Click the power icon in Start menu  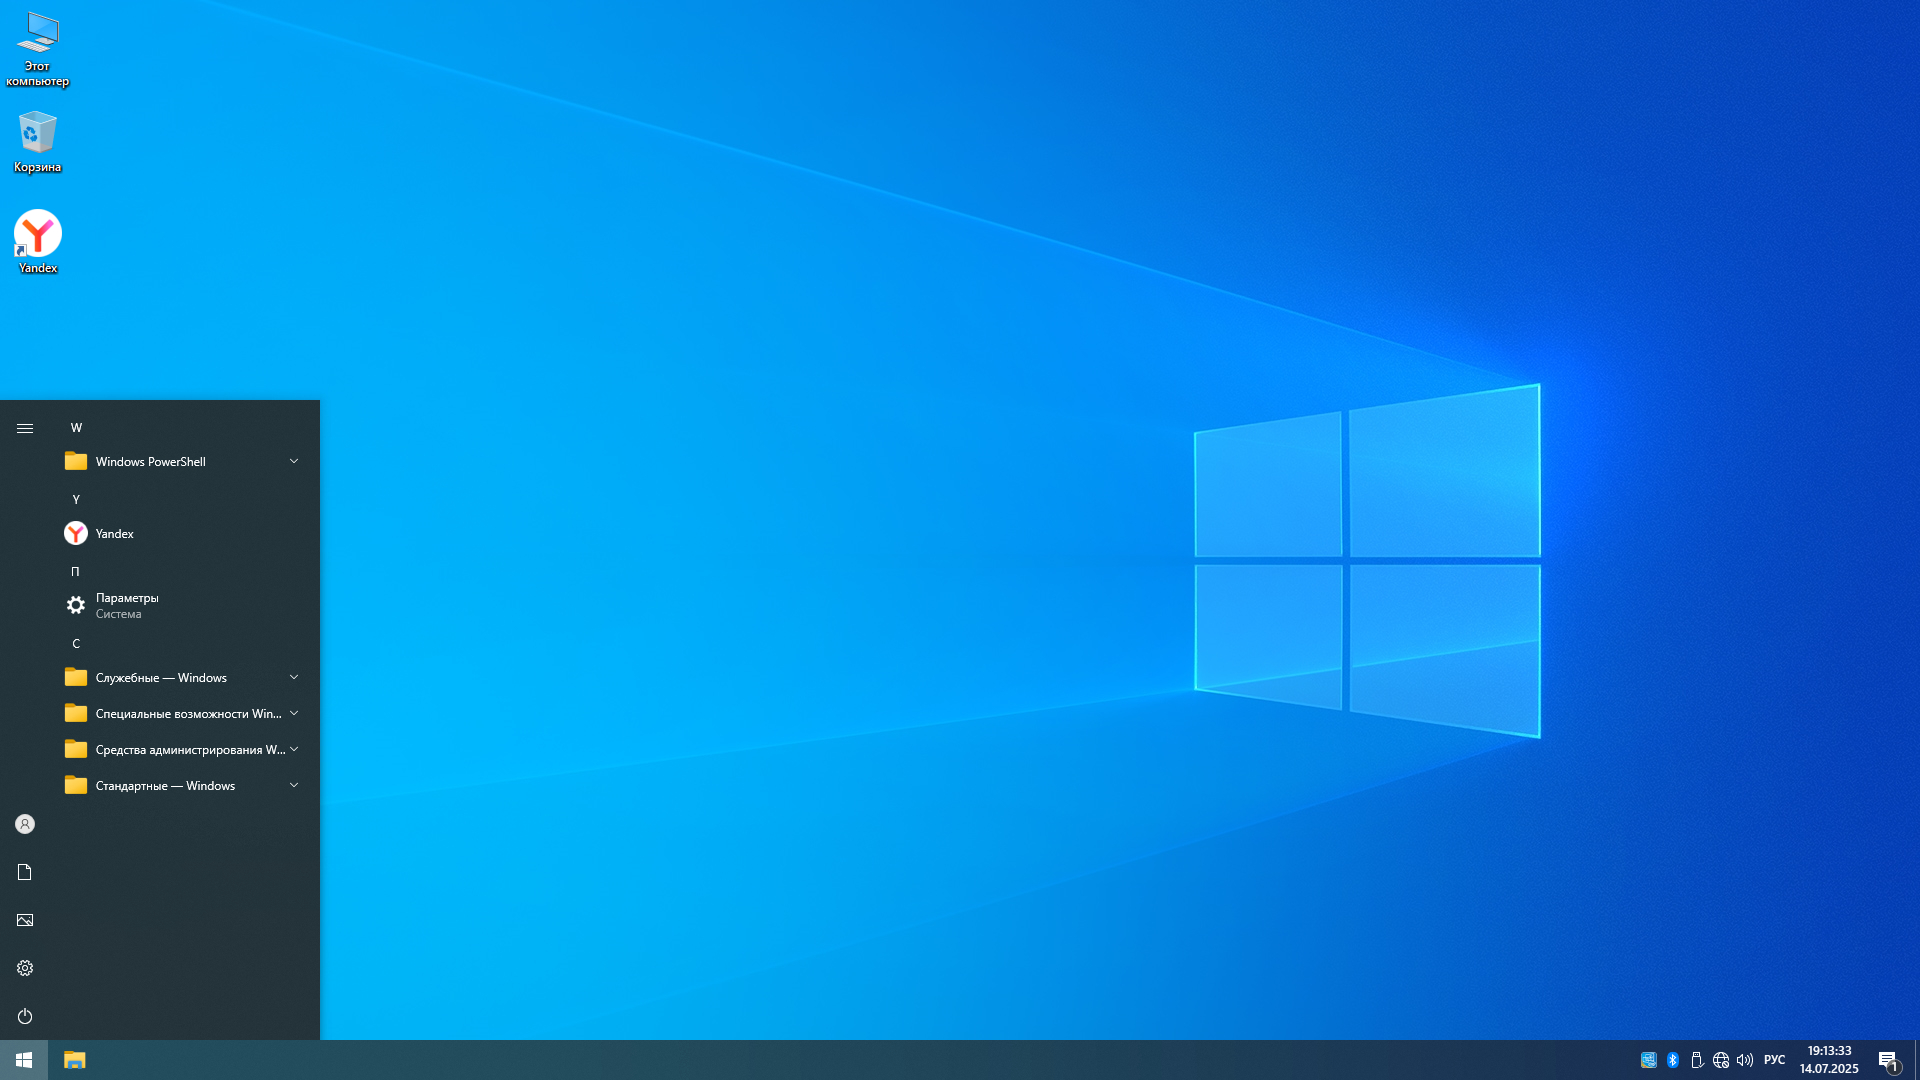pos(25,1016)
